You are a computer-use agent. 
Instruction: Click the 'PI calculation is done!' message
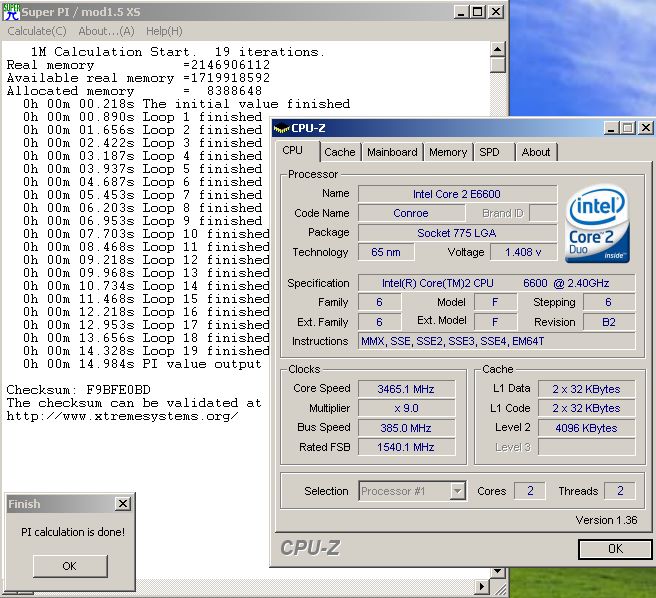pos(73,532)
